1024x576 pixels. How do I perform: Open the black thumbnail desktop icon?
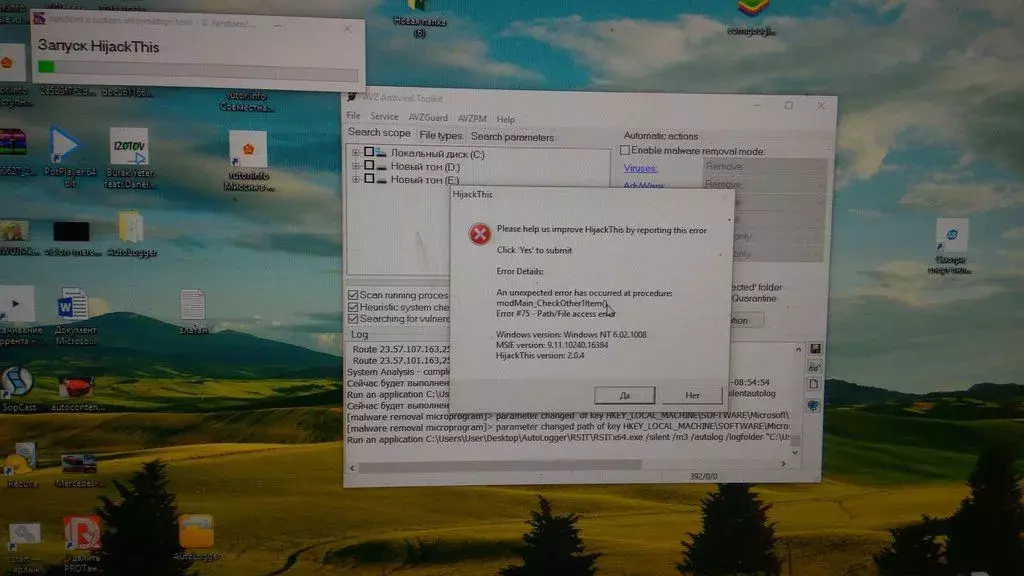click(x=71, y=232)
